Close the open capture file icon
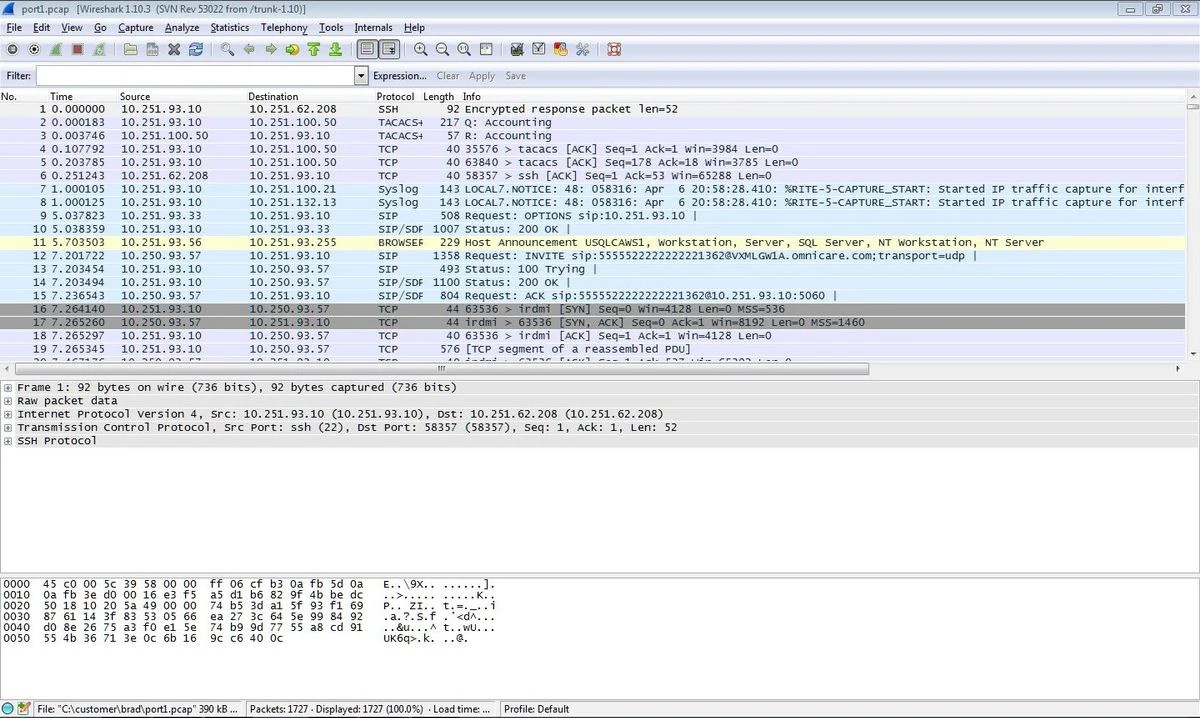Viewport: 1200px width, 718px height. pyautogui.click(x=172, y=49)
